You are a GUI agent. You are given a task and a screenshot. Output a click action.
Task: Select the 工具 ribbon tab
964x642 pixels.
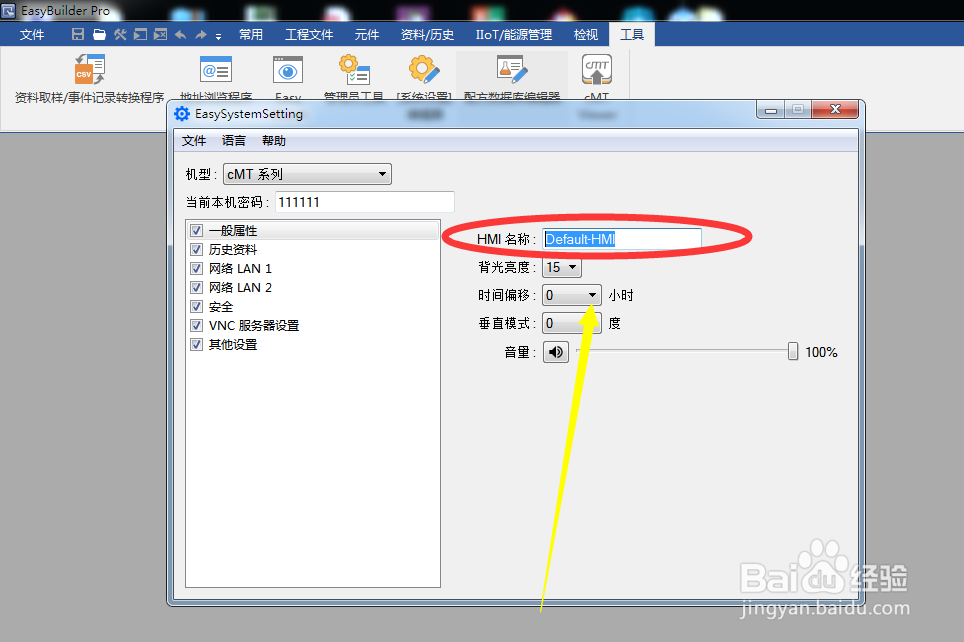(x=632, y=34)
